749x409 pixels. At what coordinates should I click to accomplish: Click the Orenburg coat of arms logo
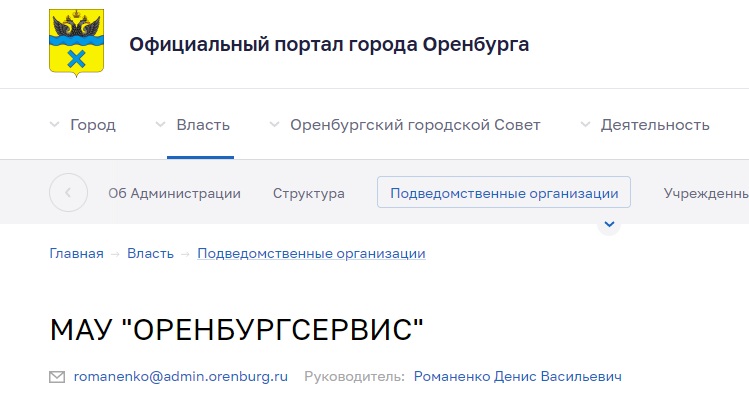pyautogui.click(x=77, y=44)
